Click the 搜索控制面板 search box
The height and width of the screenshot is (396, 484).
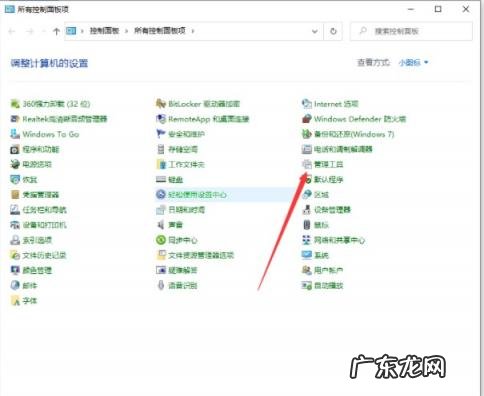(411, 31)
